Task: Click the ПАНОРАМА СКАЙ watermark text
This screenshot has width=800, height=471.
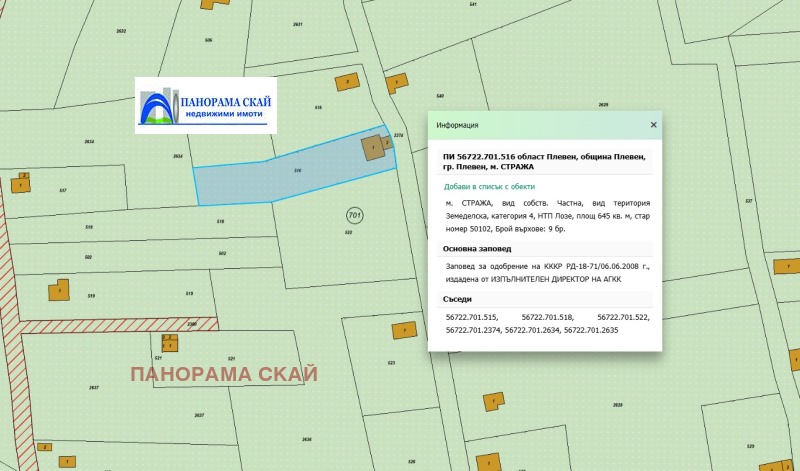Action: (224, 374)
